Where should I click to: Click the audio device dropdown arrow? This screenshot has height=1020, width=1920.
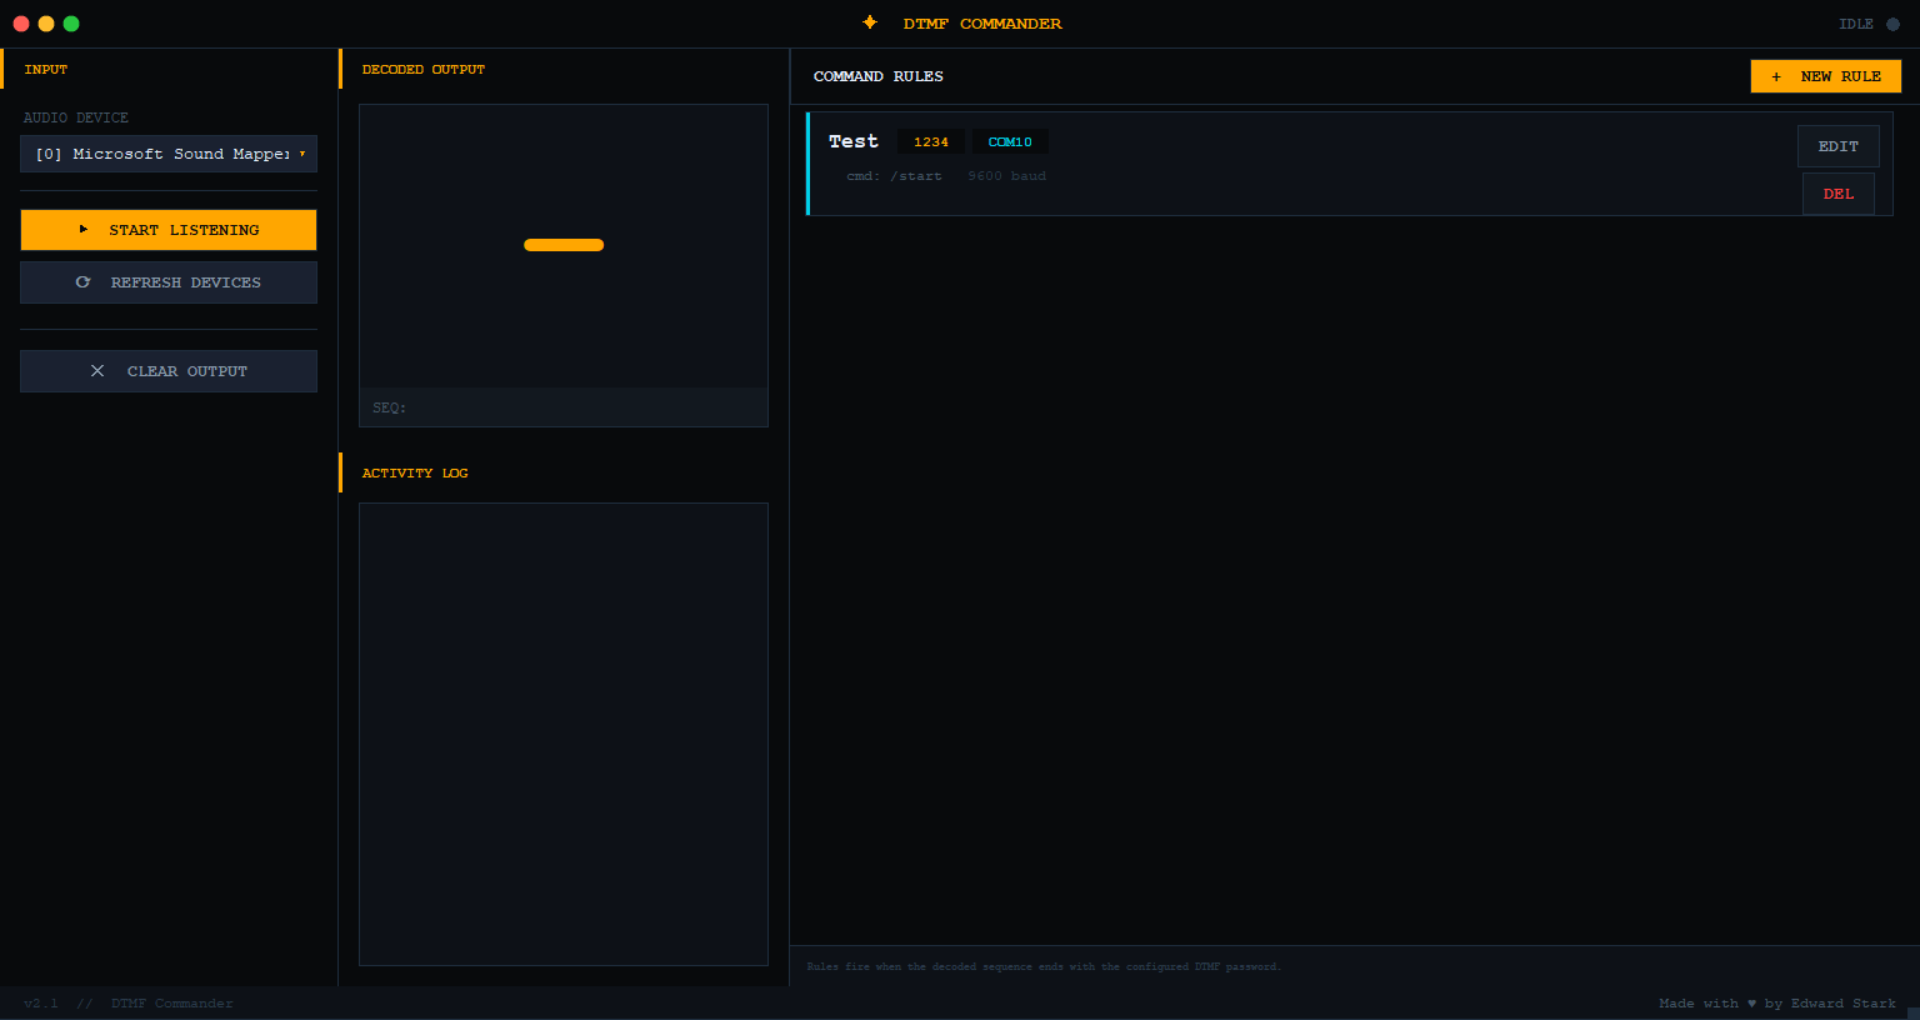302,154
